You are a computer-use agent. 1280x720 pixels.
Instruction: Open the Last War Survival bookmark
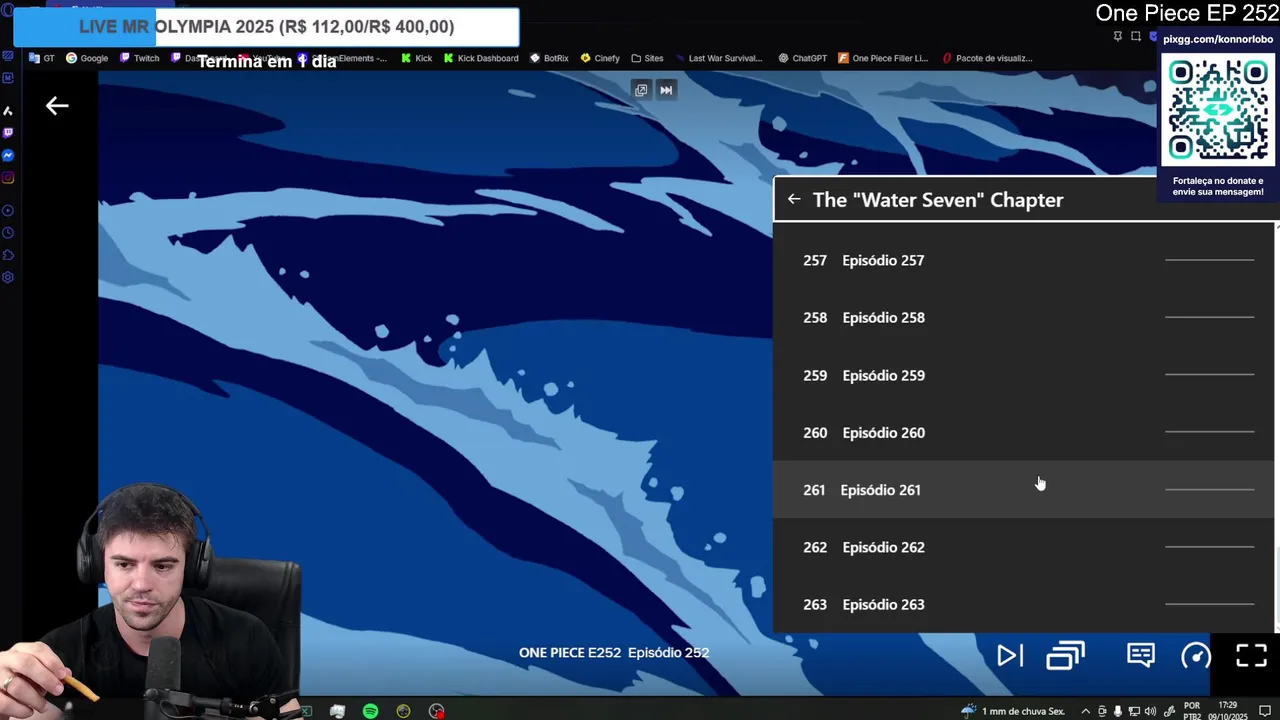719,58
